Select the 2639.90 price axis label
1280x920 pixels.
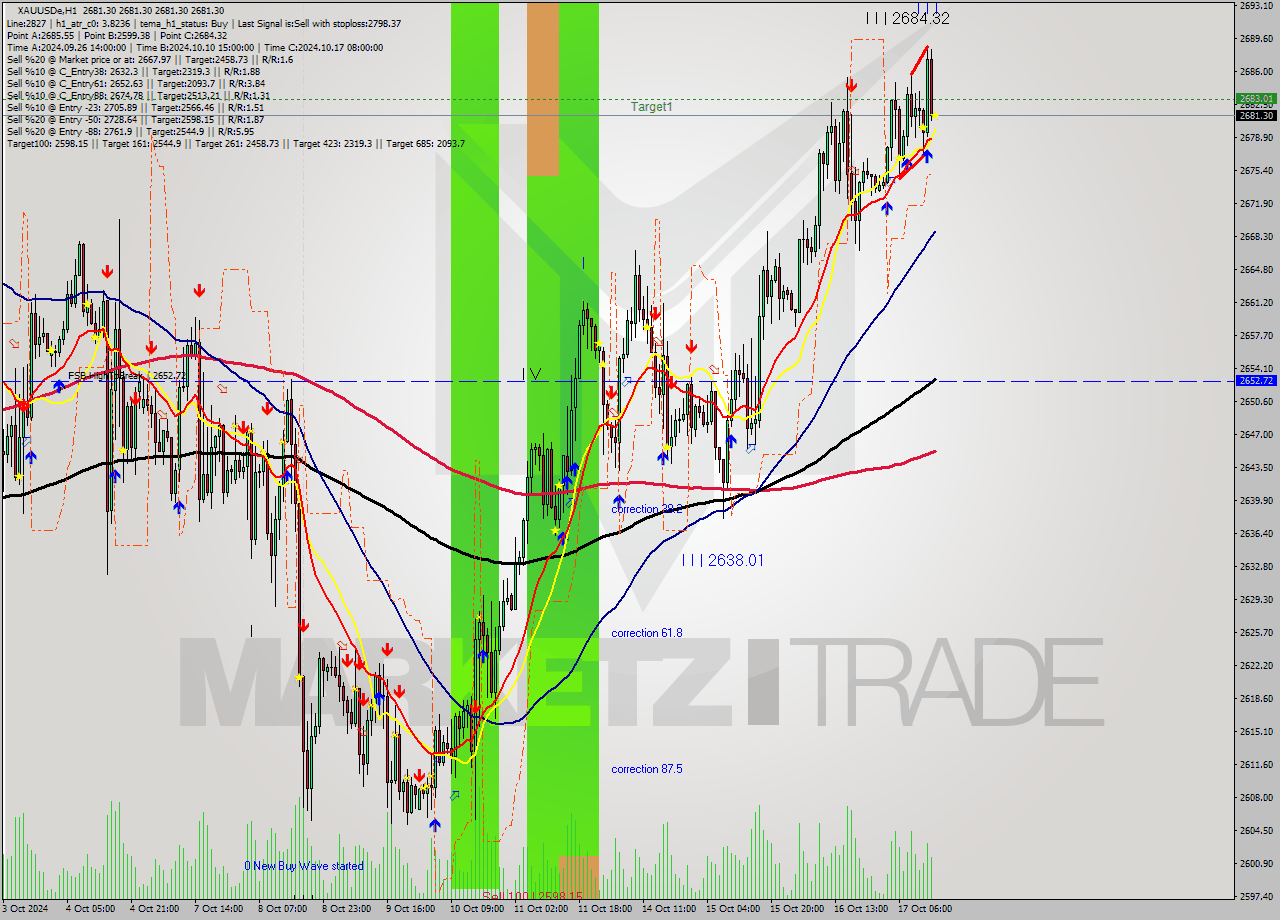click(1256, 500)
